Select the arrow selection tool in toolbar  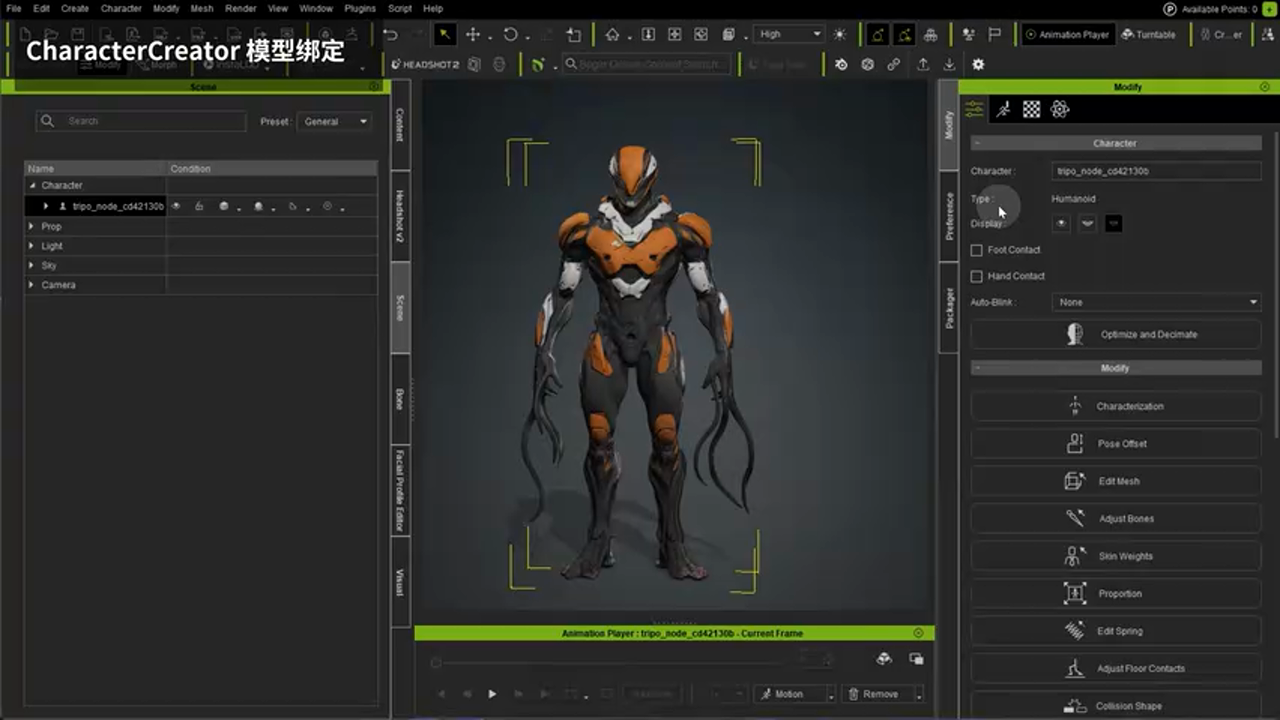click(445, 35)
